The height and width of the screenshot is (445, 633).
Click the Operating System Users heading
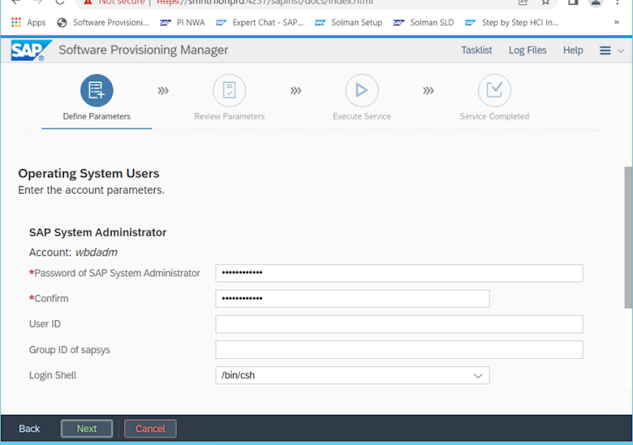[88, 174]
